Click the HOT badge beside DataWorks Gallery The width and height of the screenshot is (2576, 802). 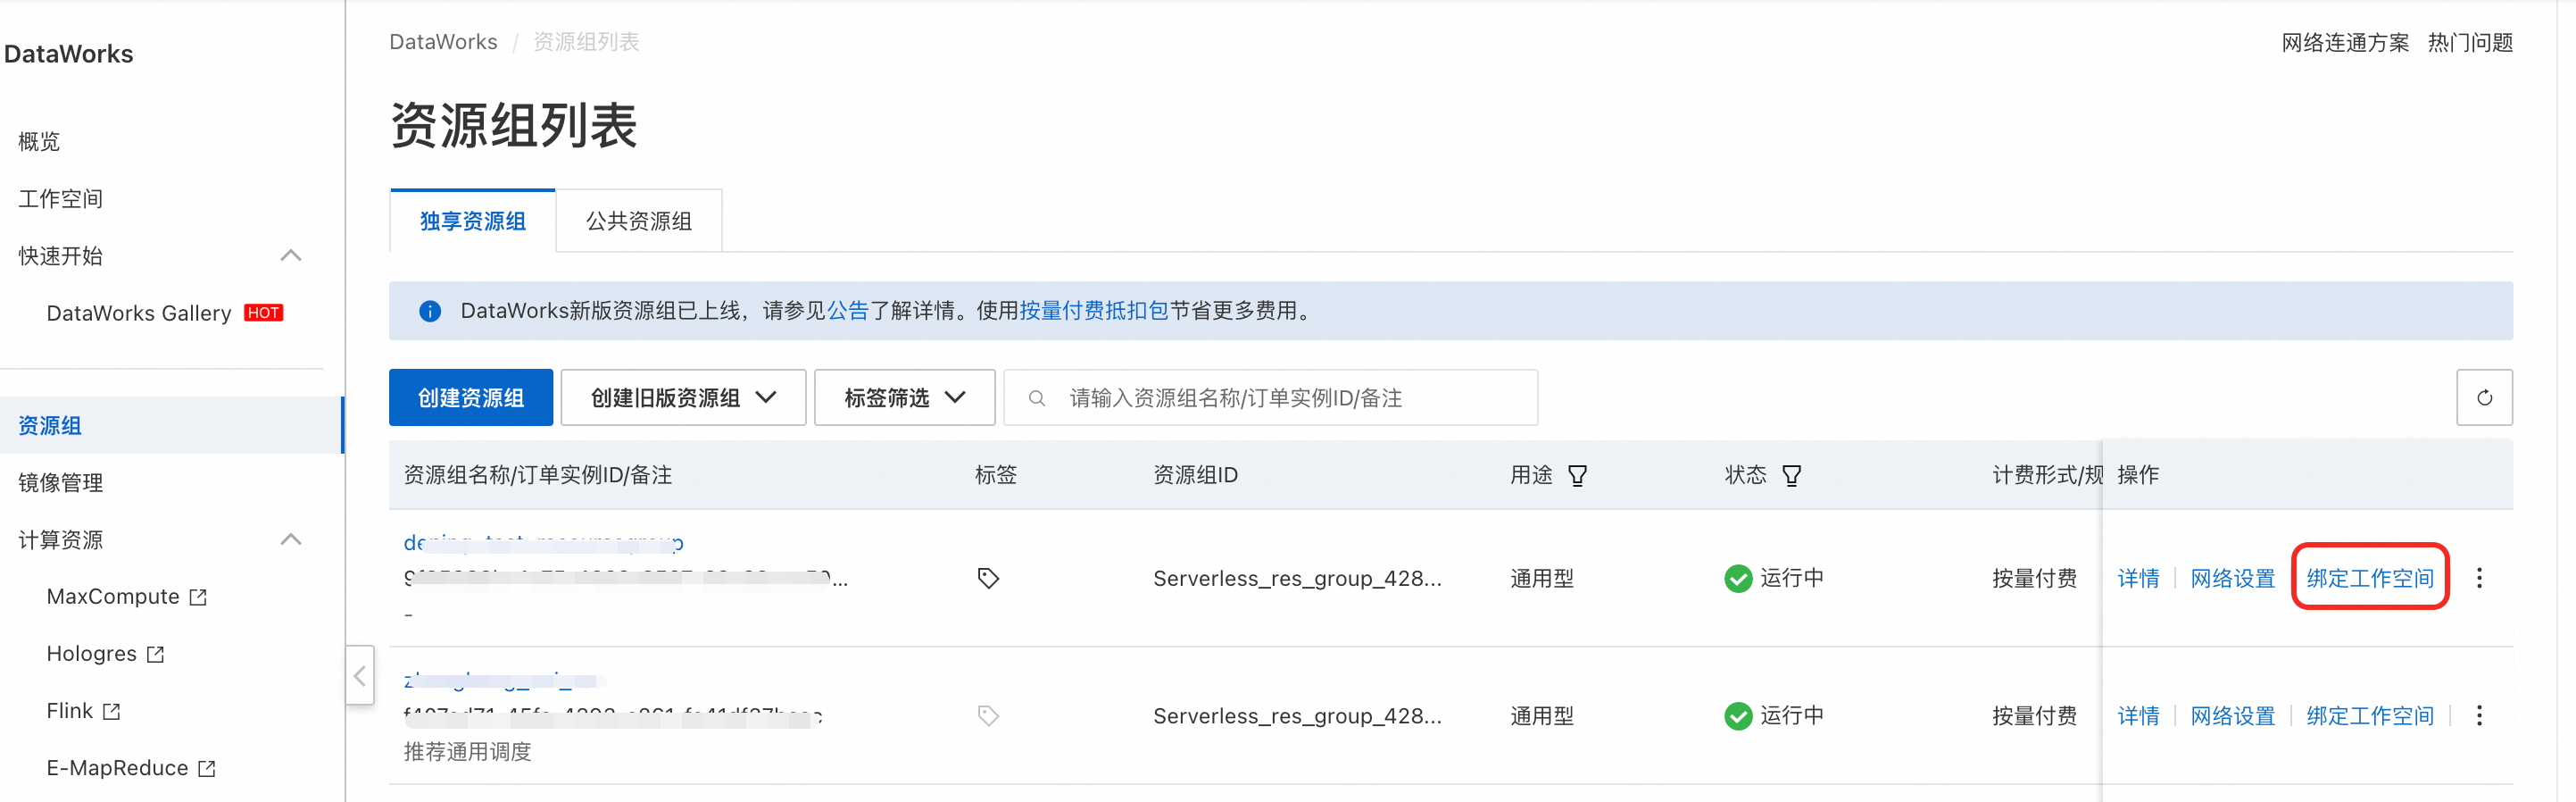[x=264, y=313]
